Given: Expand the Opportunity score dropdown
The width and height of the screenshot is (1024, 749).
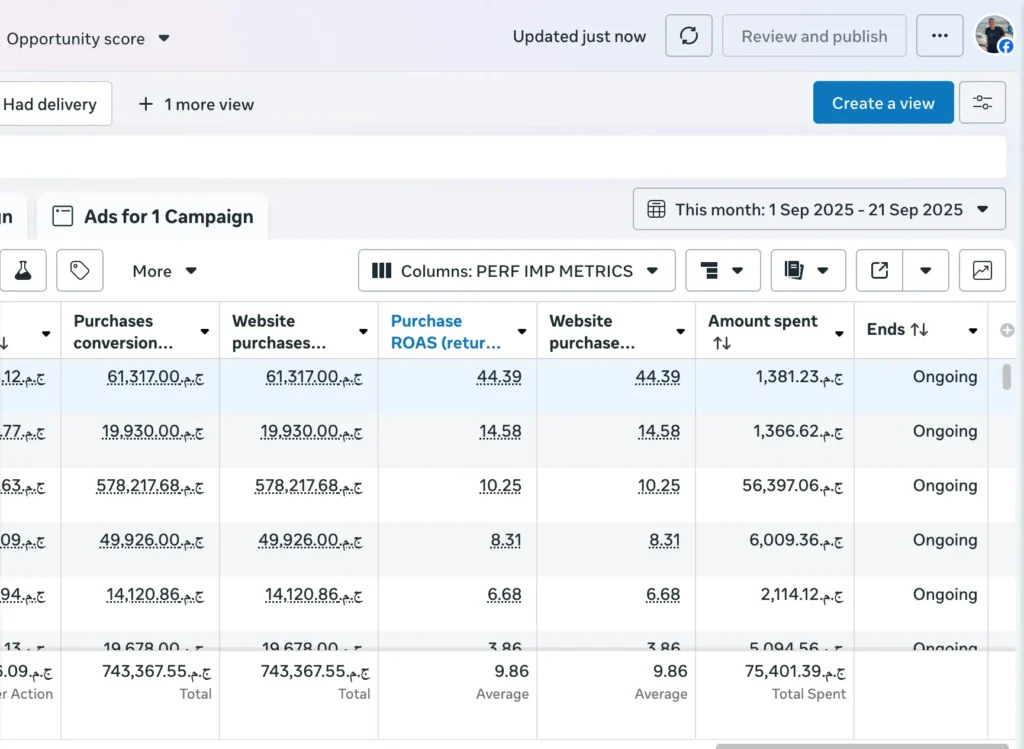Looking at the screenshot, I should (88, 39).
